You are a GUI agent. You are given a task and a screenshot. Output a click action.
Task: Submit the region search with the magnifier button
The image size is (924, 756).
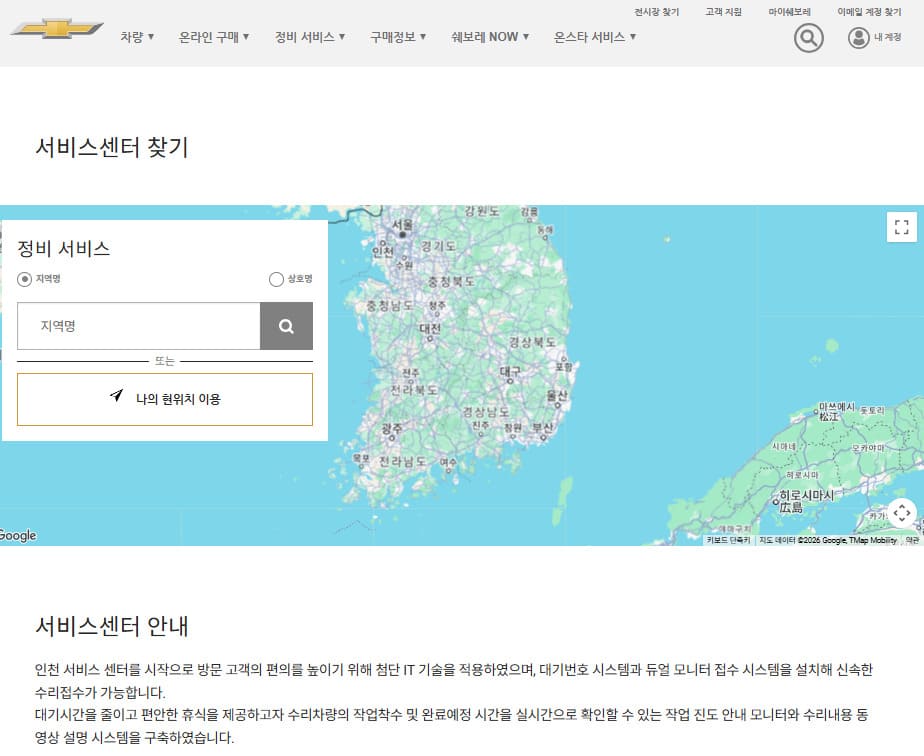pos(286,326)
